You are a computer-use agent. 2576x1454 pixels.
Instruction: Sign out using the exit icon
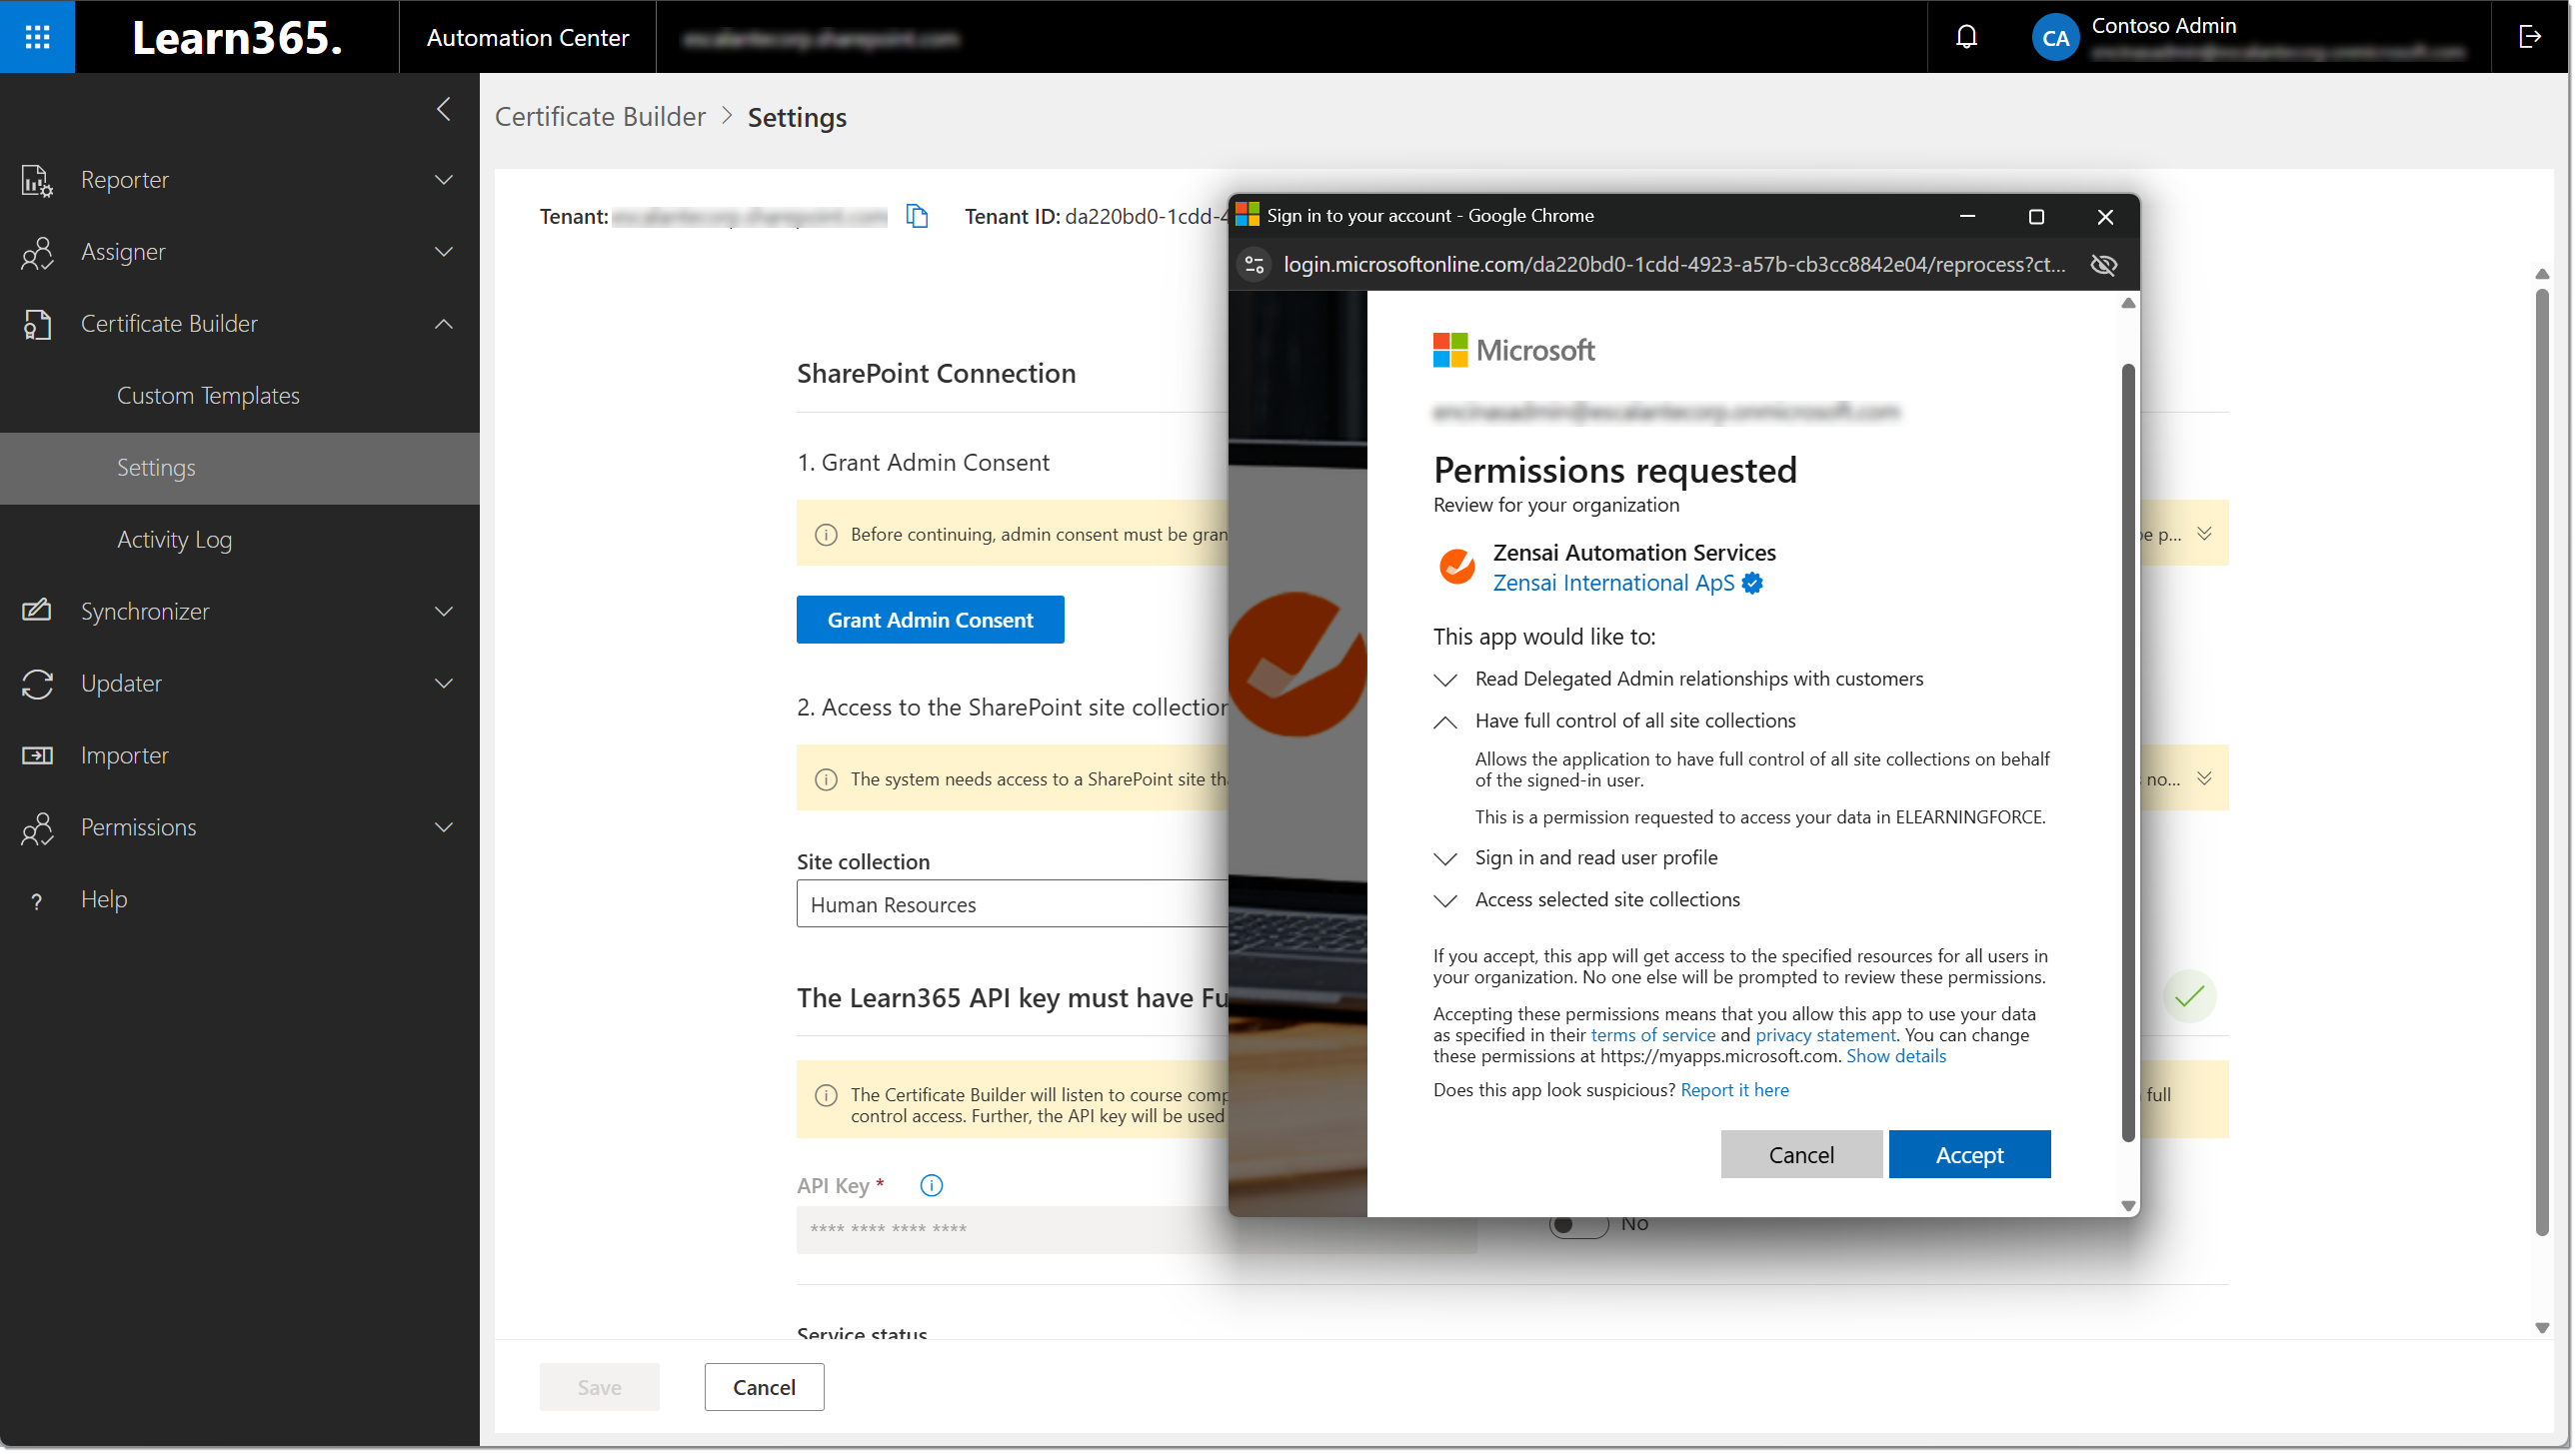click(x=2531, y=36)
